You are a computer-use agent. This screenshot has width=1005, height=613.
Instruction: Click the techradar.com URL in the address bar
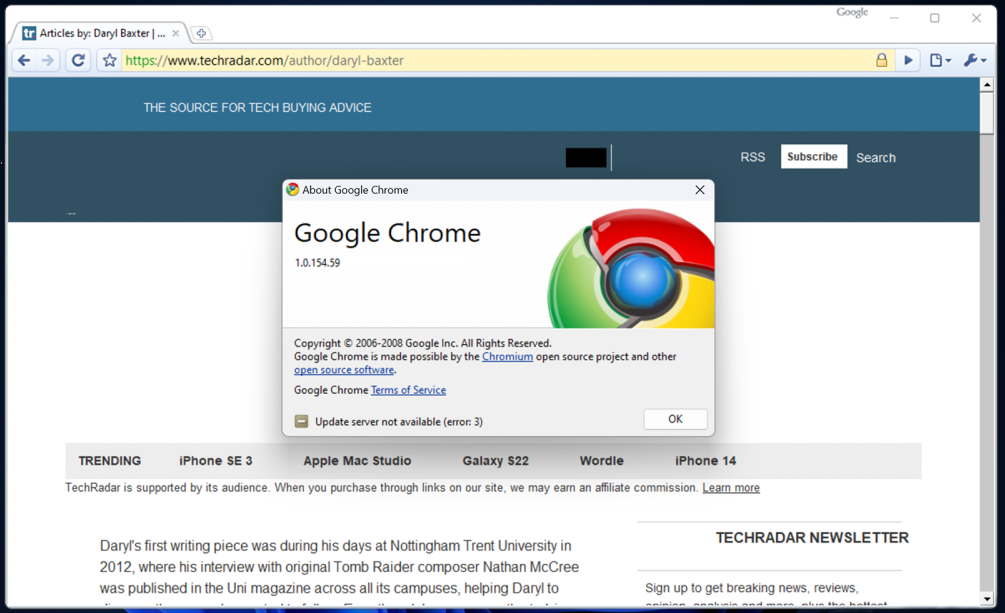[x=264, y=60]
